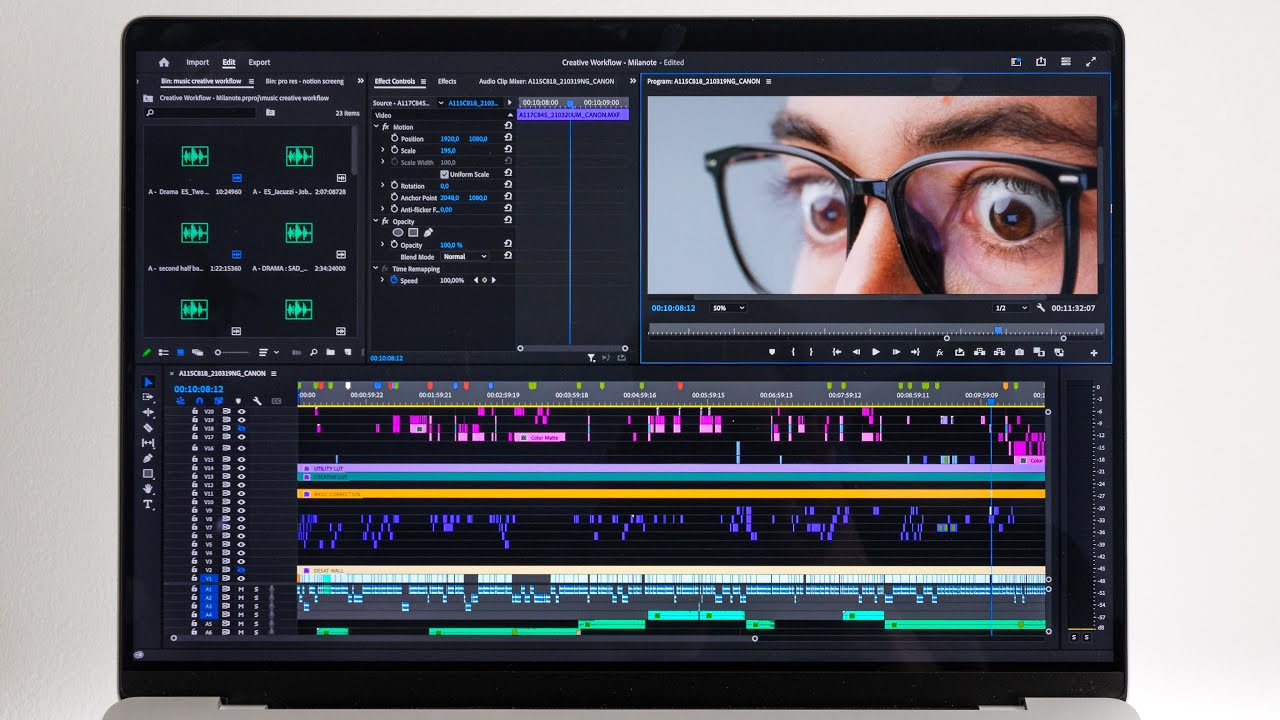Toggle V20 track output eye
This screenshot has width=1280, height=720.
click(241, 411)
